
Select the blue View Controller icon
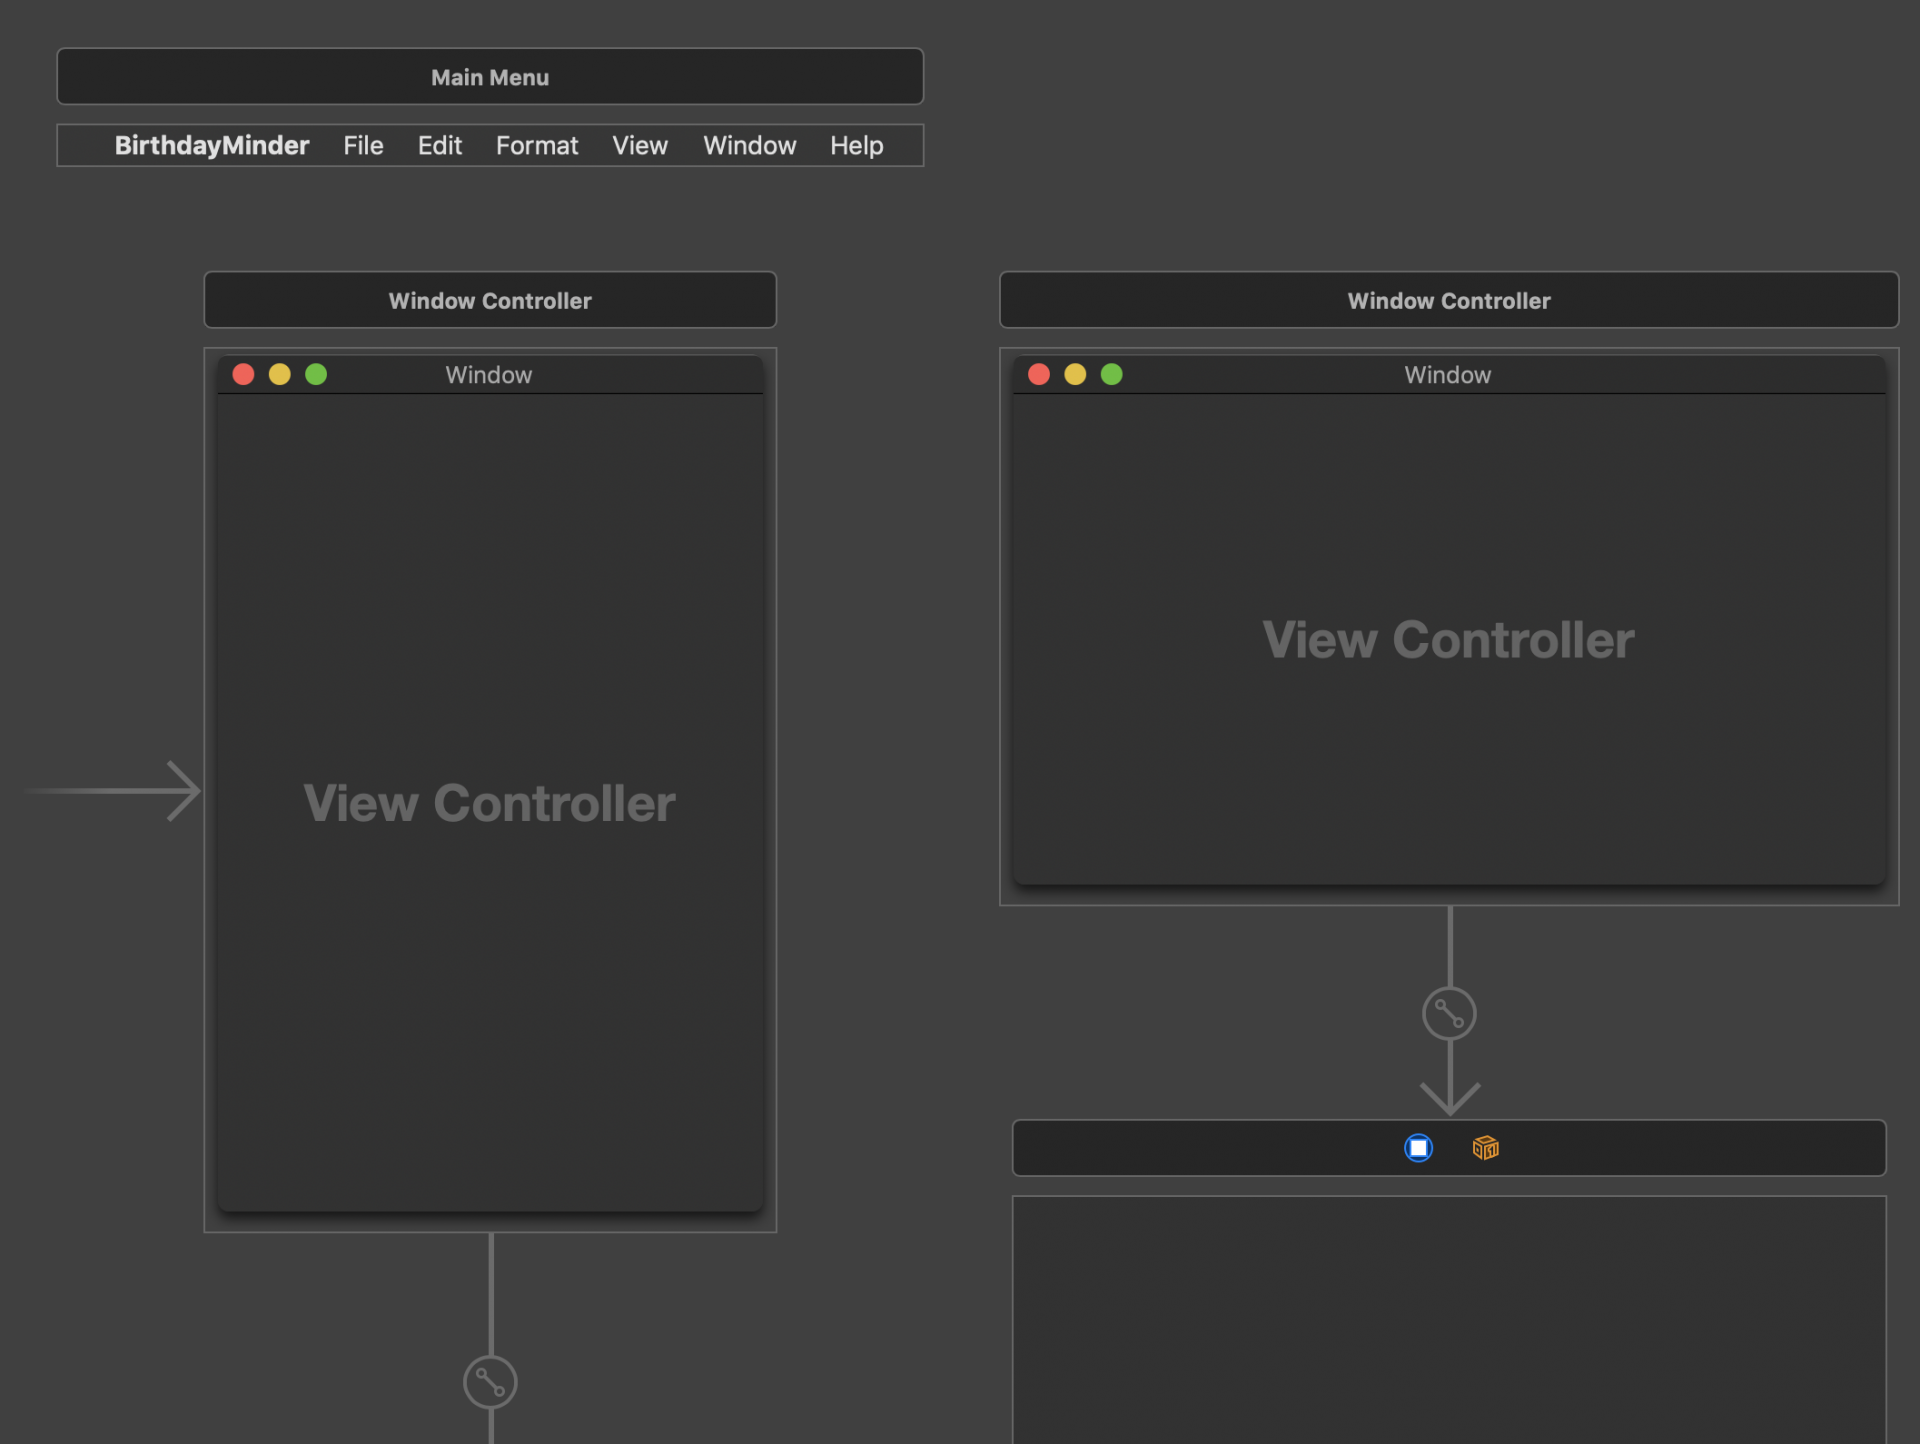(x=1418, y=1148)
